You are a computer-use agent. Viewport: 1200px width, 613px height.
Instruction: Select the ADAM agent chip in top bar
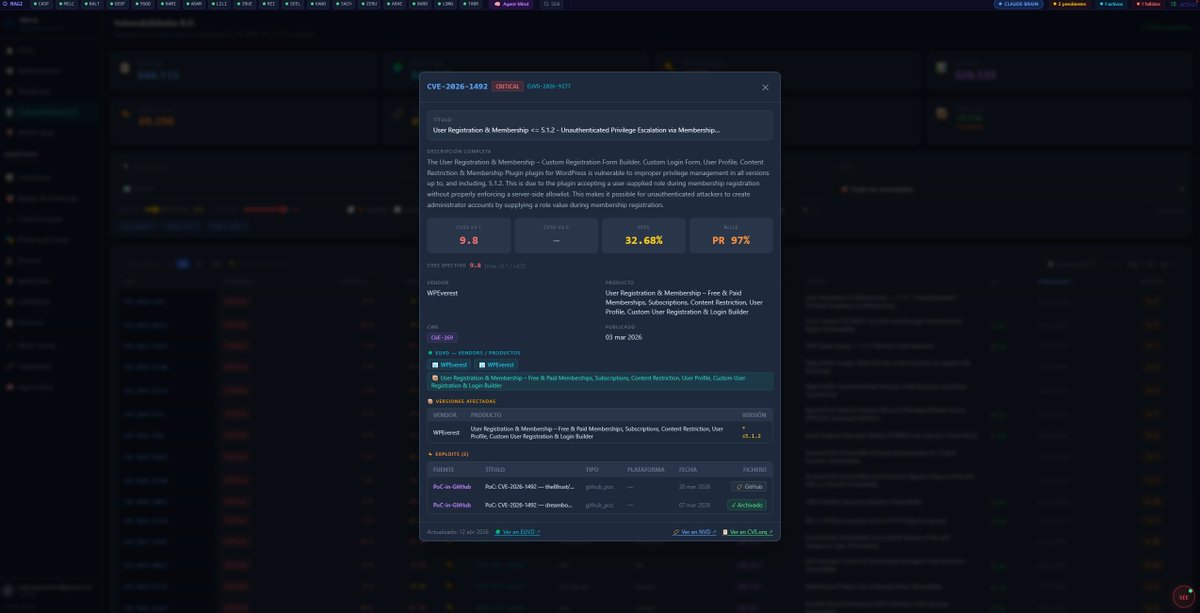pos(194,4)
